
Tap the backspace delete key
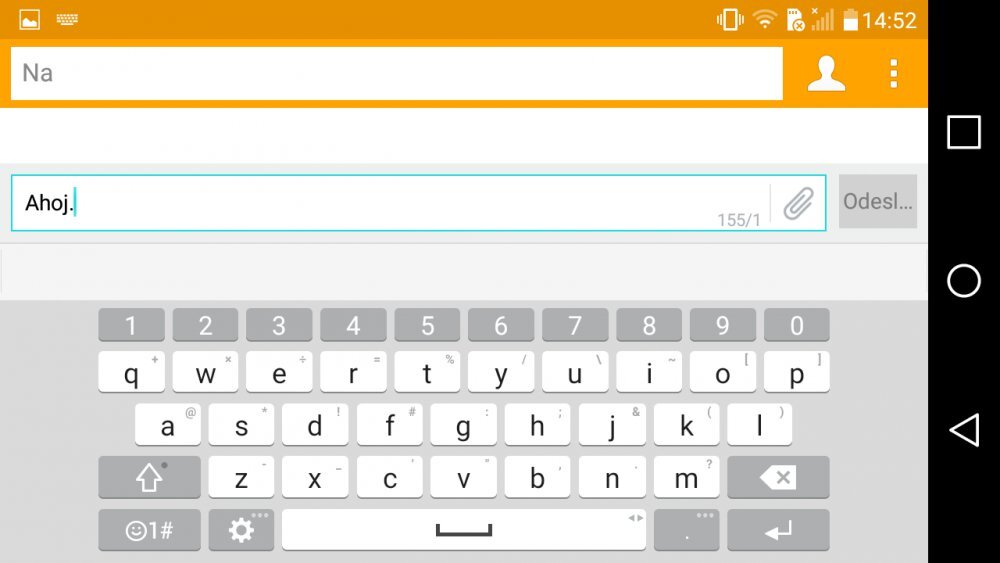click(x=778, y=477)
